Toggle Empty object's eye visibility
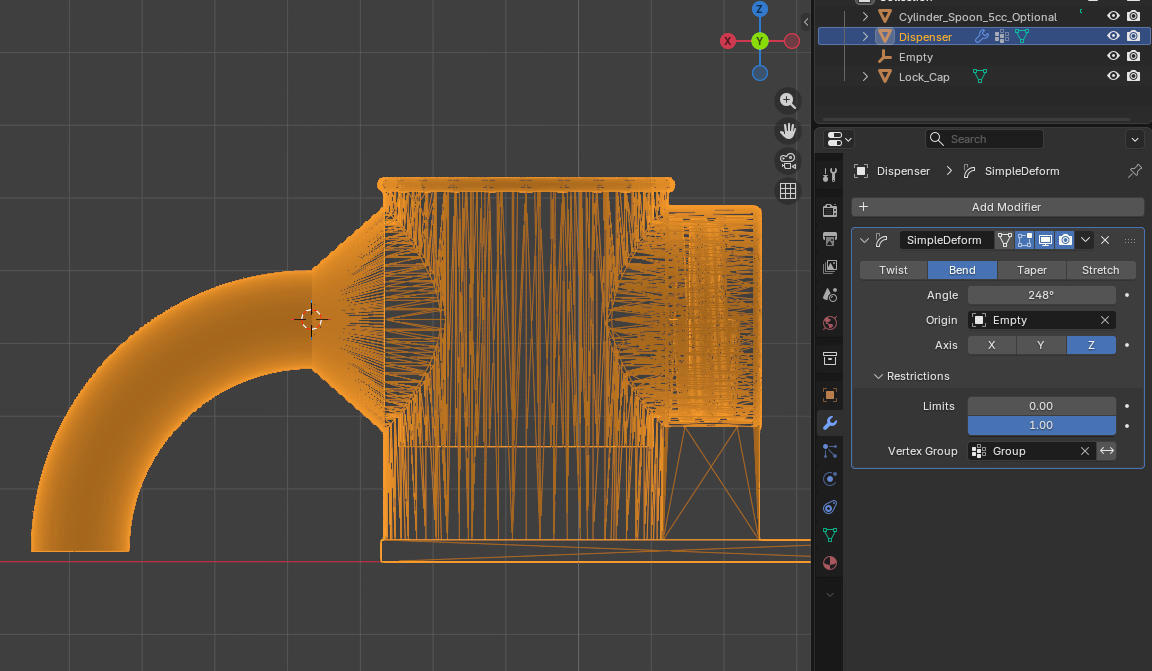This screenshot has width=1152, height=671. (1113, 56)
